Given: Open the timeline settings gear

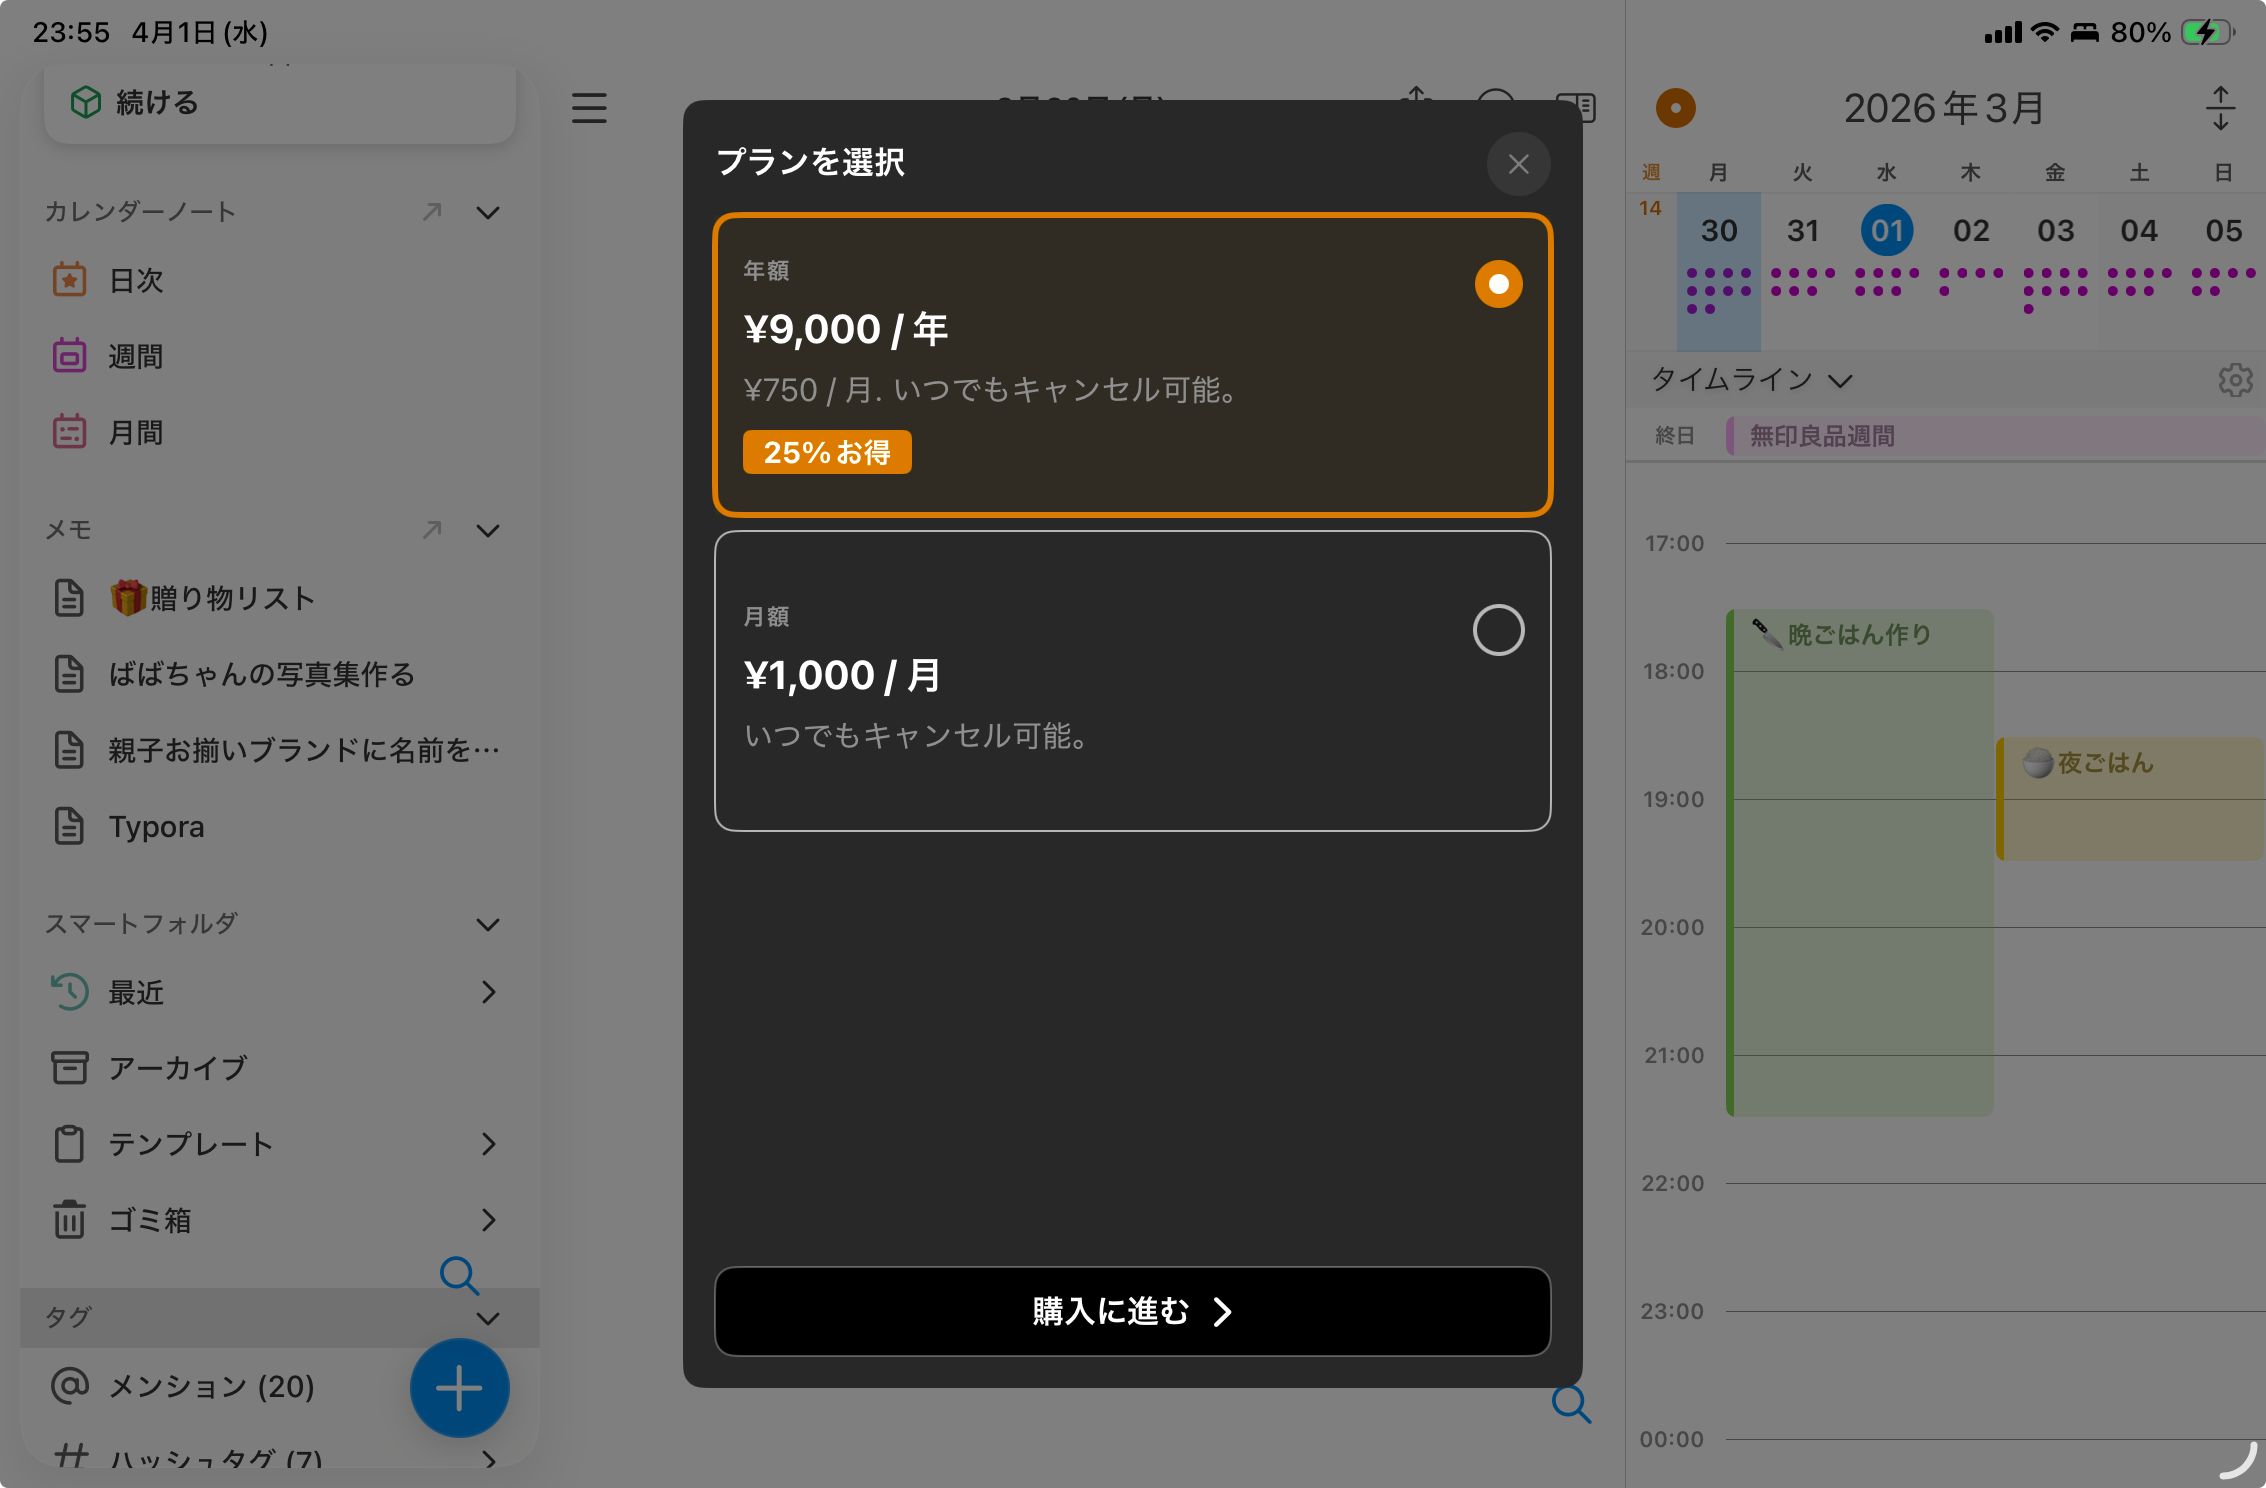Looking at the screenshot, I should coord(2235,380).
